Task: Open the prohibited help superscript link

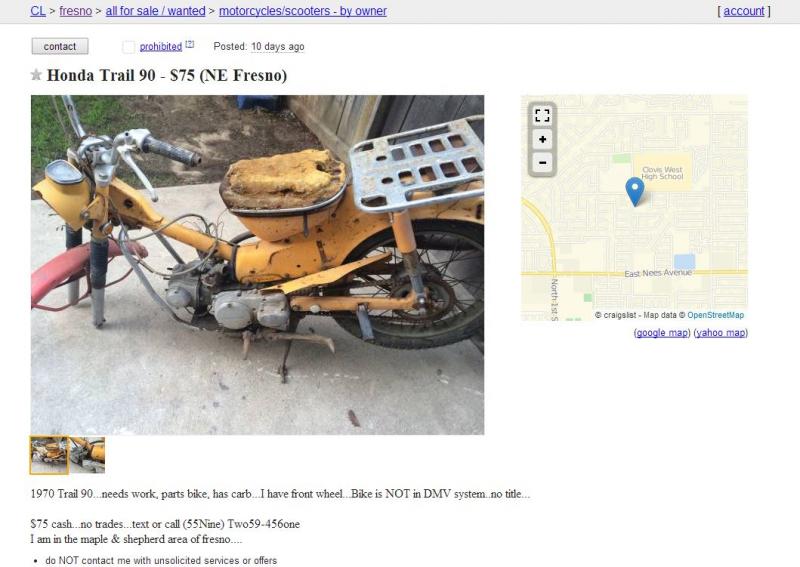Action: (189, 44)
